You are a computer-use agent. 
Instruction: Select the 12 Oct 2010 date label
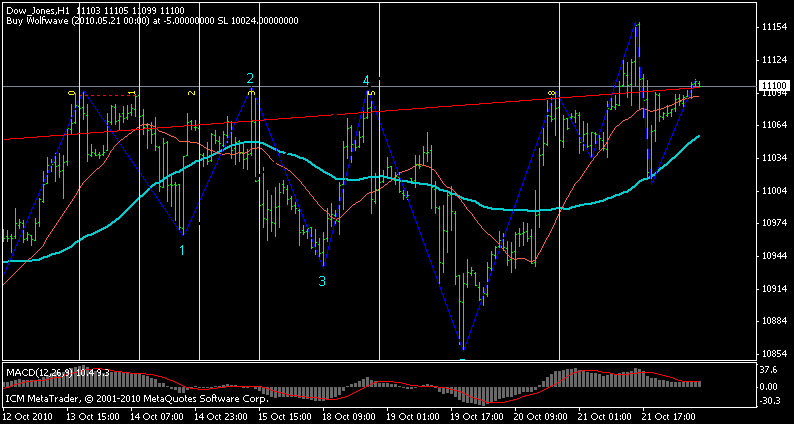[26, 413]
